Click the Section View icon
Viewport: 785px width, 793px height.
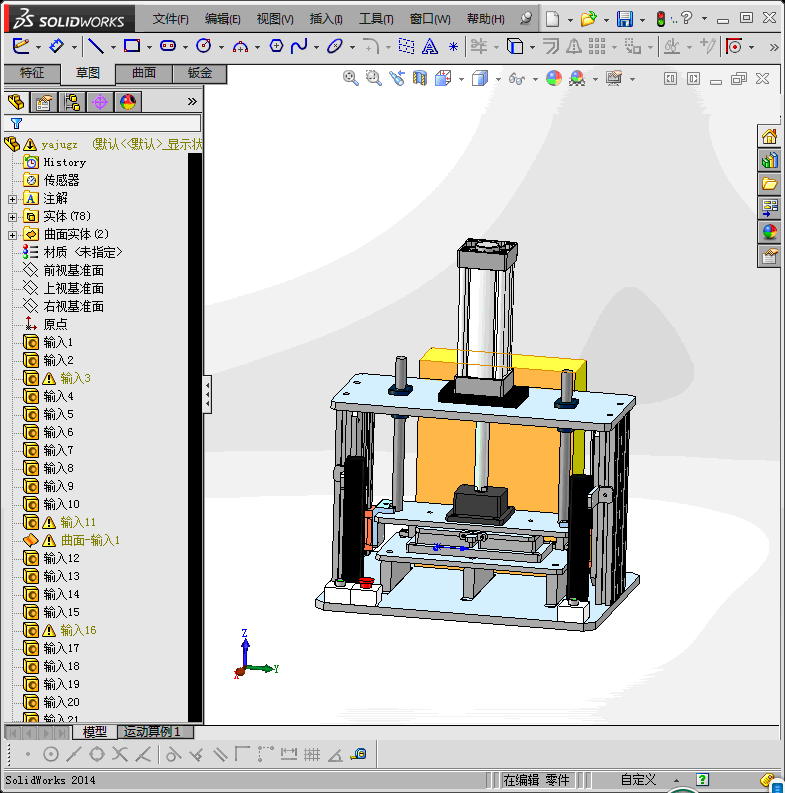tap(420, 78)
